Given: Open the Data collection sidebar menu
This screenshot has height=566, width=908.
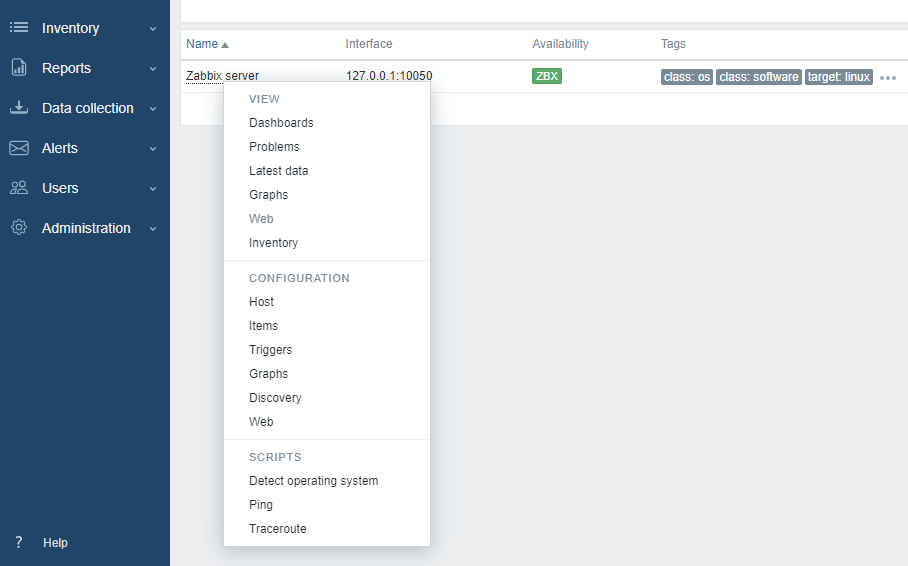Looking at the screenshot, I should [85, 108].
